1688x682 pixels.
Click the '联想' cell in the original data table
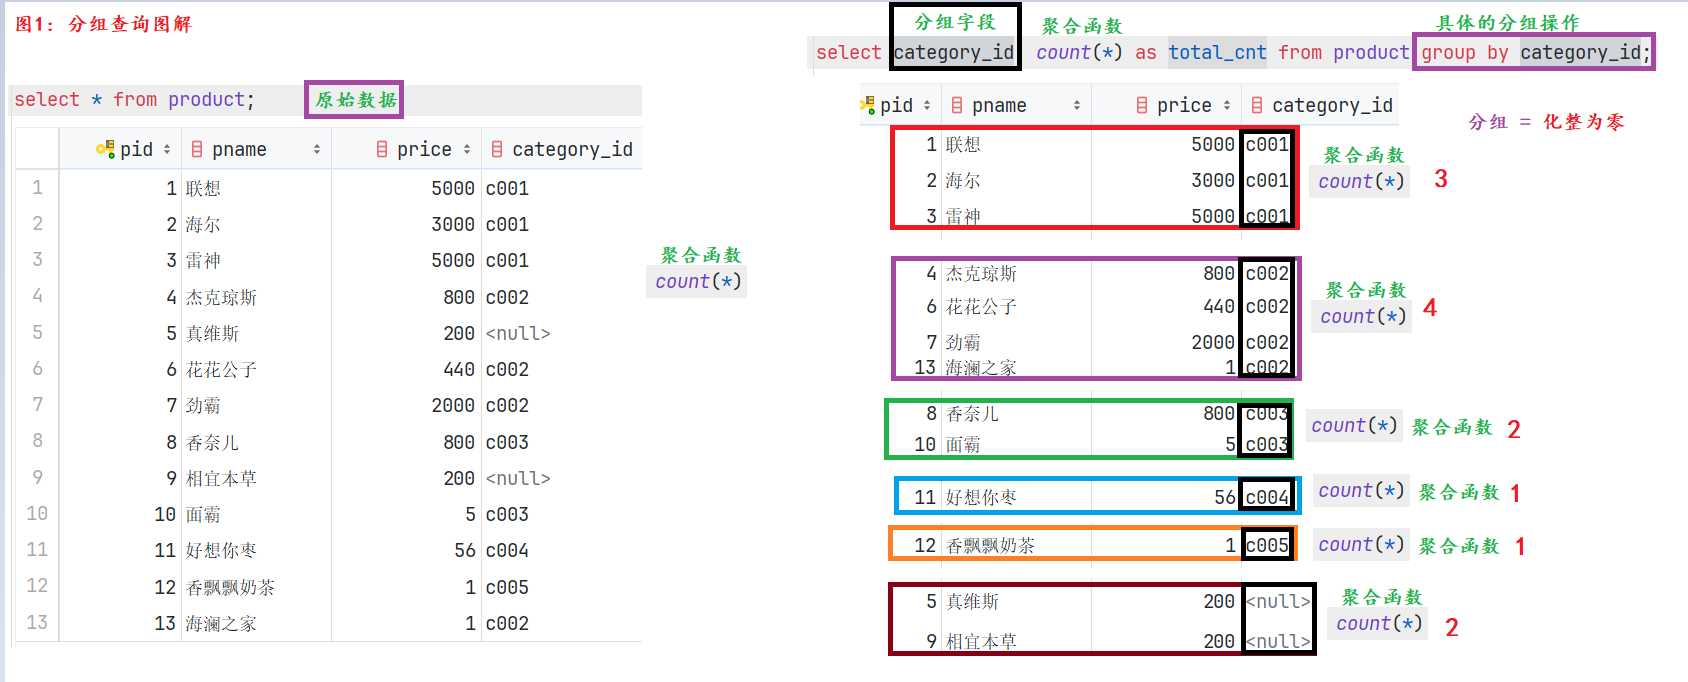coord(203,188)
